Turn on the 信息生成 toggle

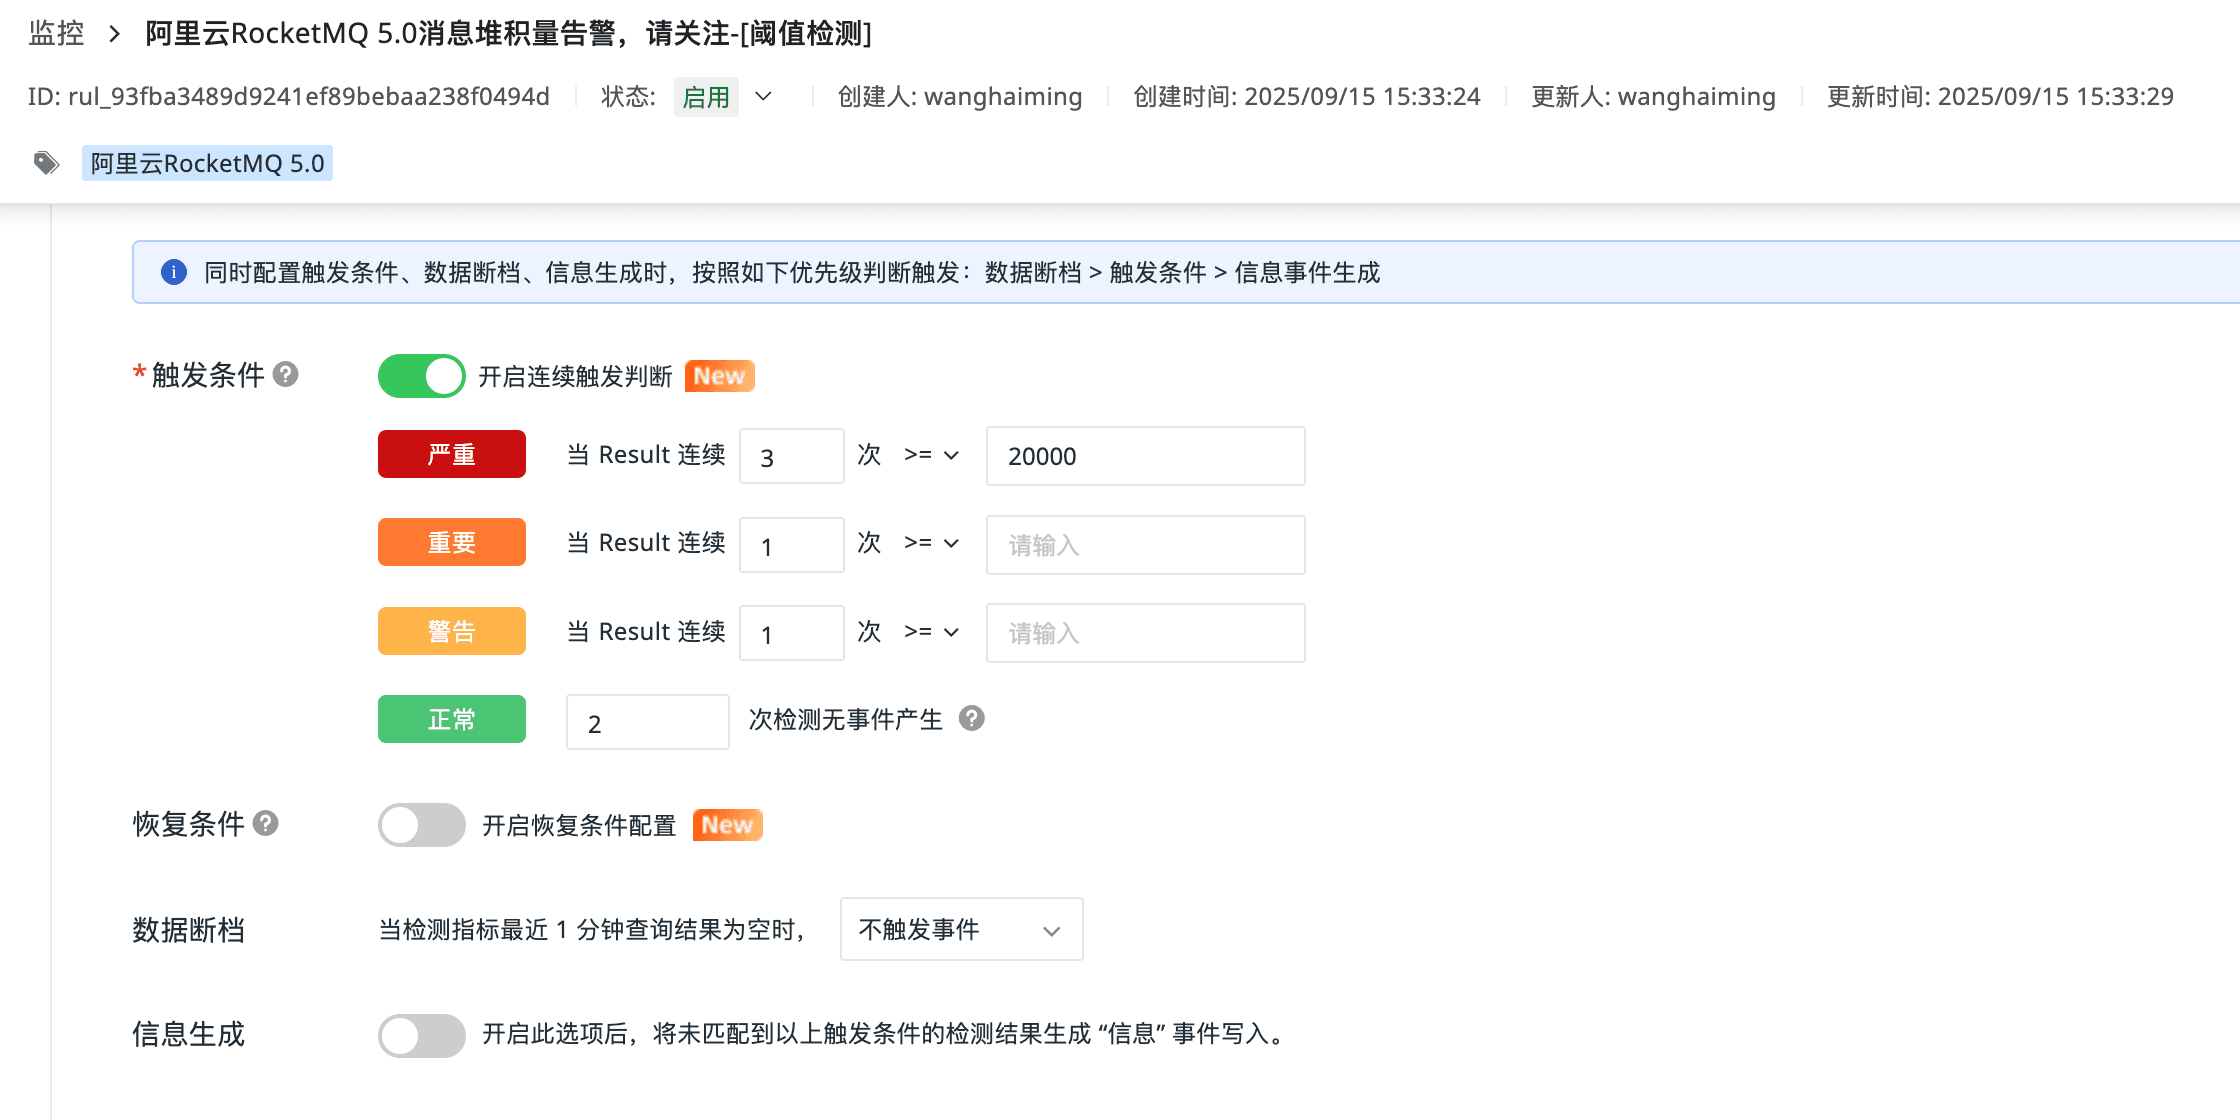point(421,1034)
